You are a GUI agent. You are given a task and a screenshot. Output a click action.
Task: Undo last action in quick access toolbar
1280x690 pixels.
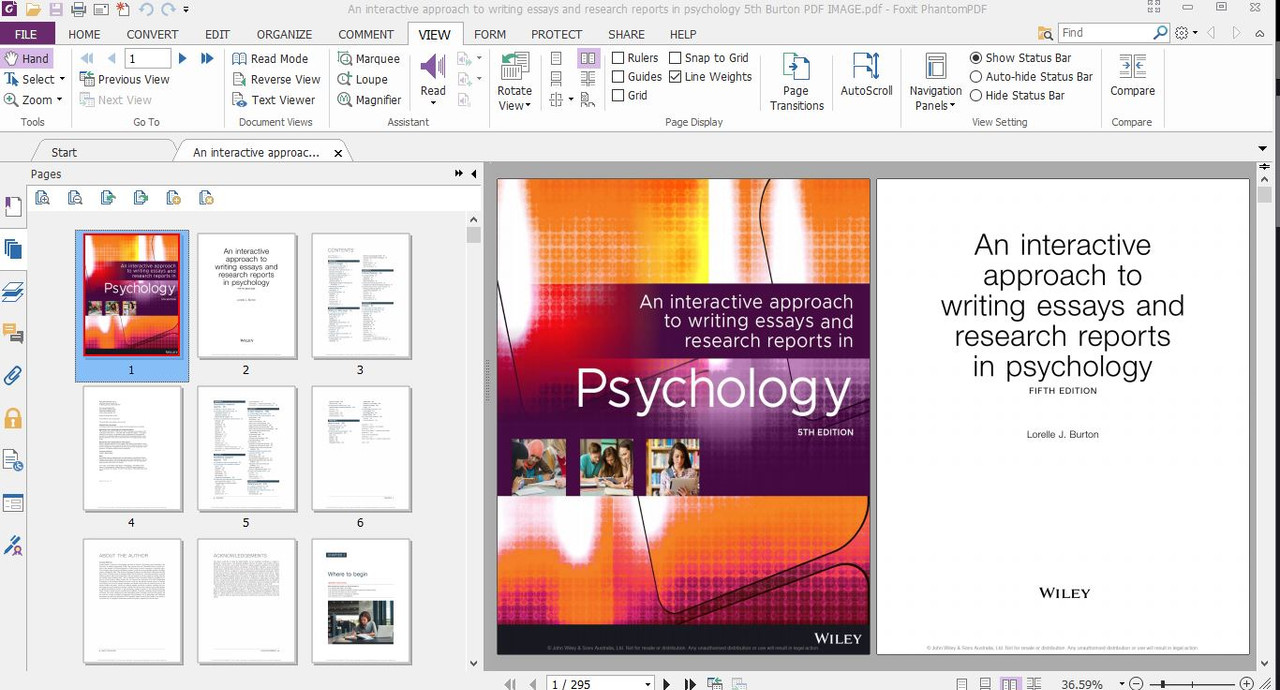[x=146, y=9]
